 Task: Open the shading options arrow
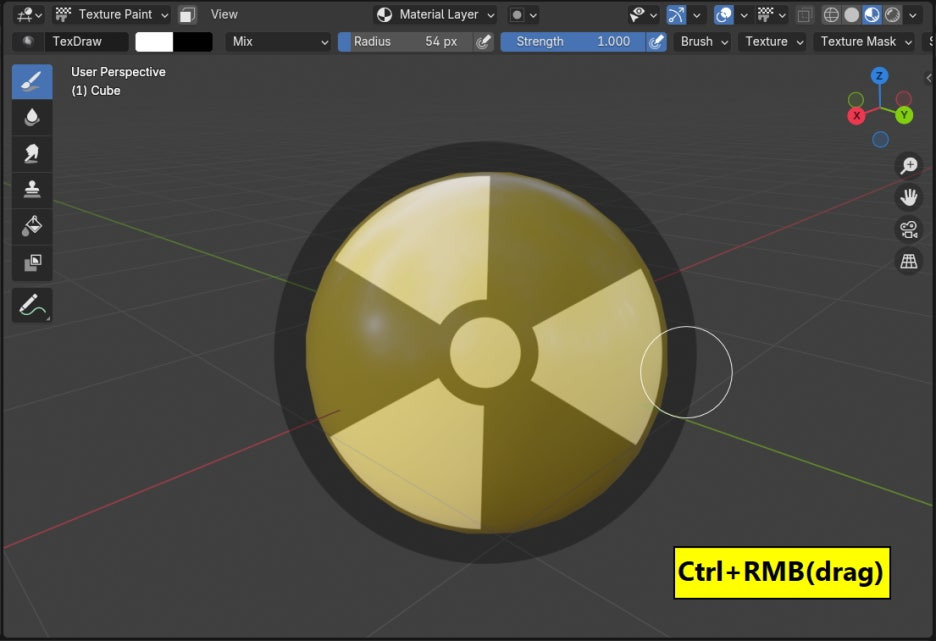pyautogui.click(x=913, y=15)
